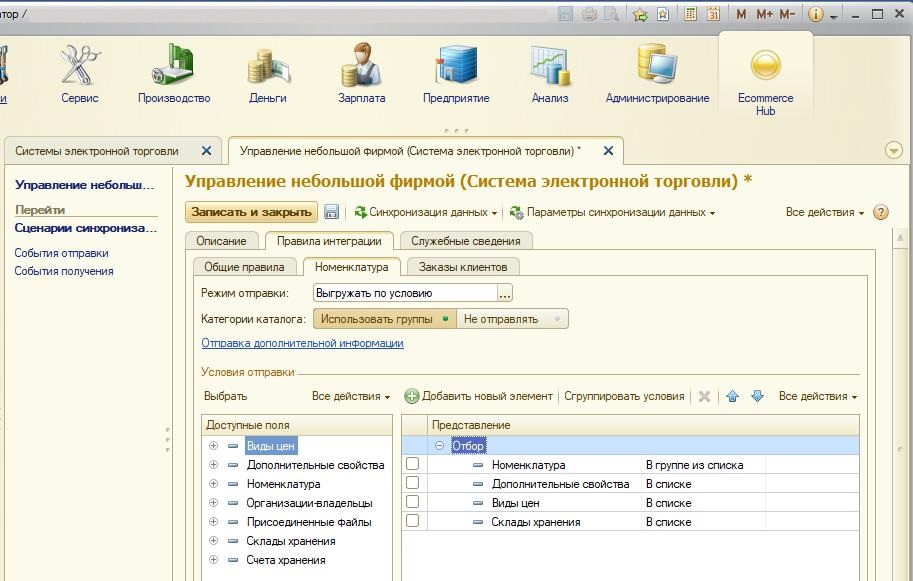The width and height of the screenshot is (913, 581).
Task: Click the save diskette icon beside Записать и закрыть
Action: pos(332,212)
